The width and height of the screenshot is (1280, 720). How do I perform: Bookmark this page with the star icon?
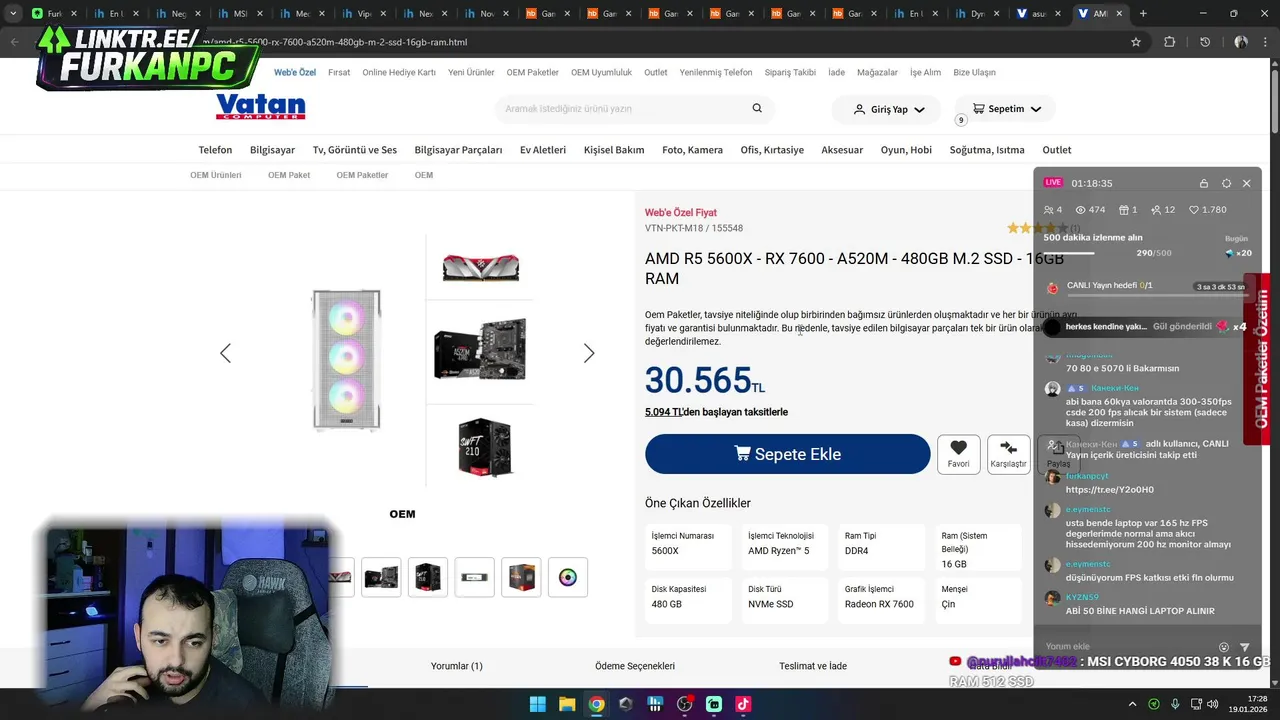[x=1136, y=42]
